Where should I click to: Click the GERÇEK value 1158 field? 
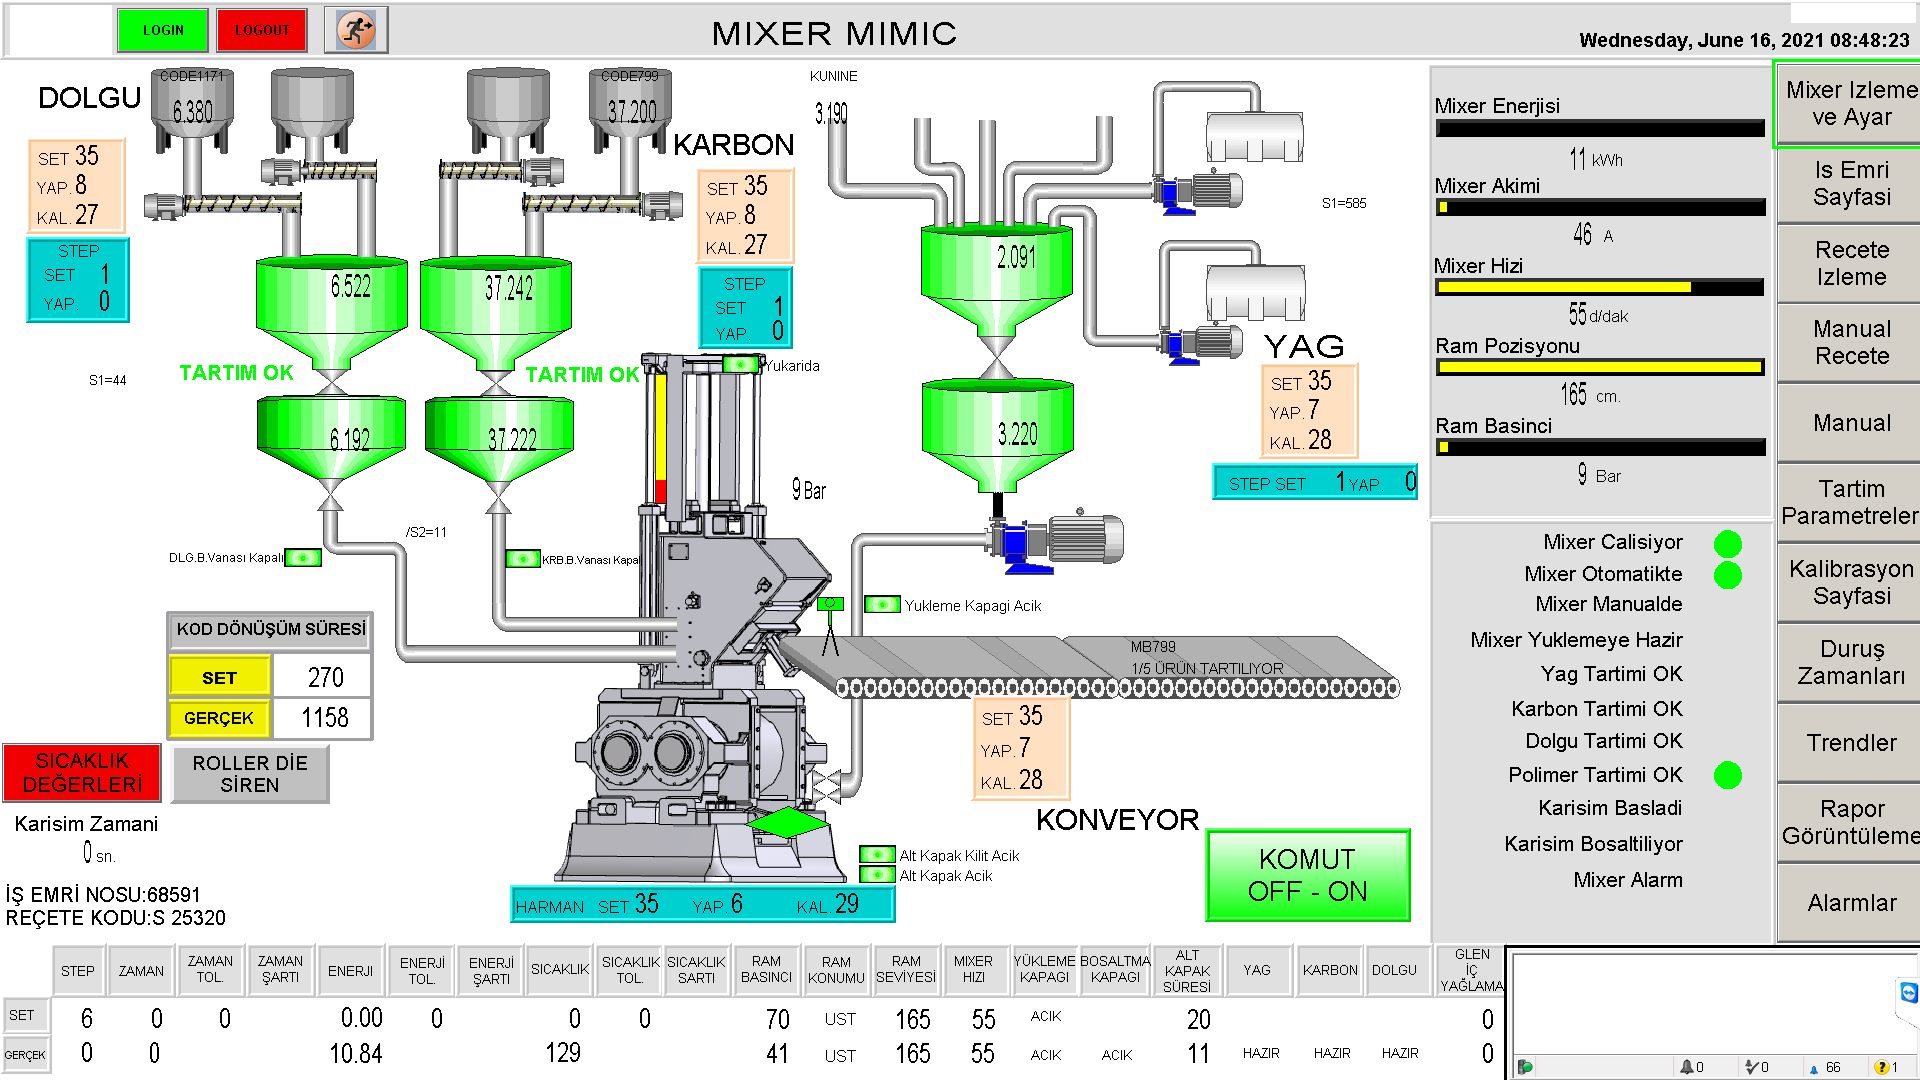click(x=324, y=717)
